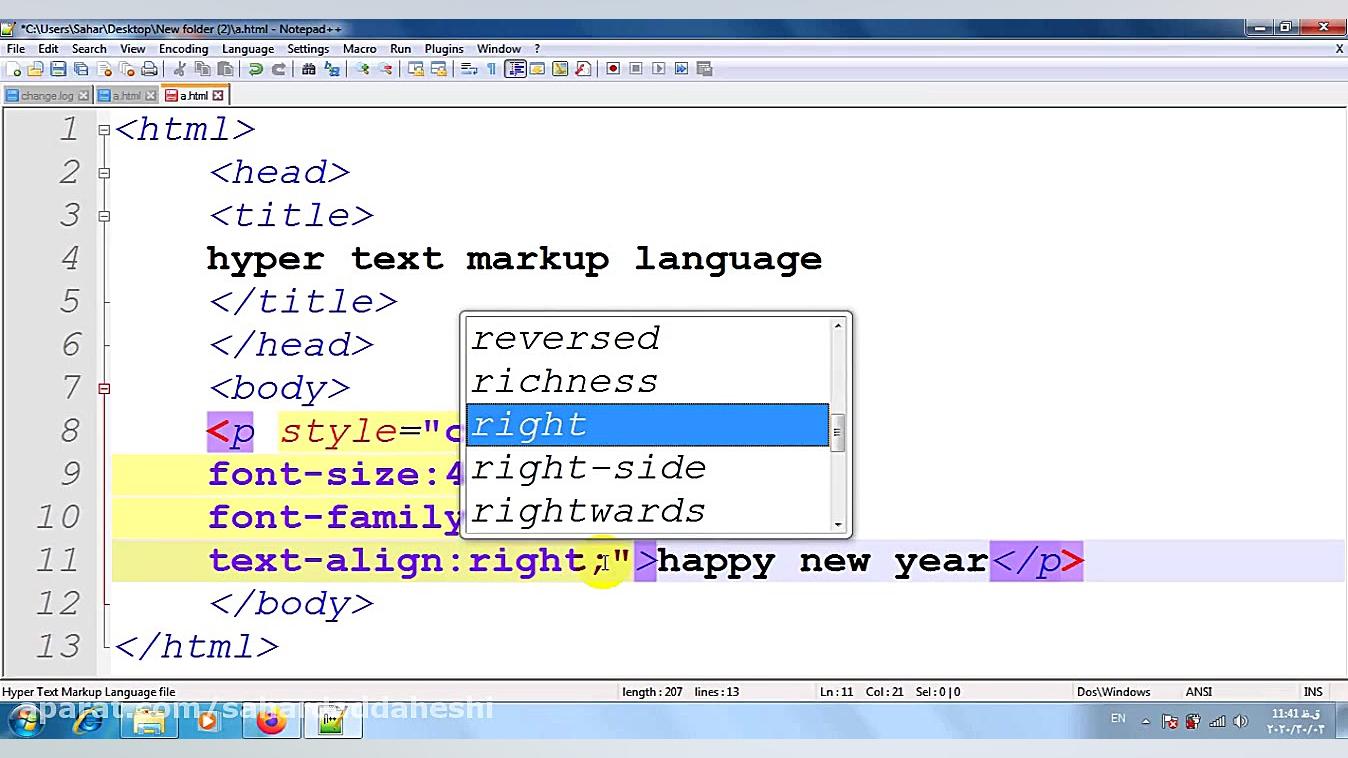Open the Language menu
Screen dimensions: 1348x758
pyautogui.click(x=248, y=48)
